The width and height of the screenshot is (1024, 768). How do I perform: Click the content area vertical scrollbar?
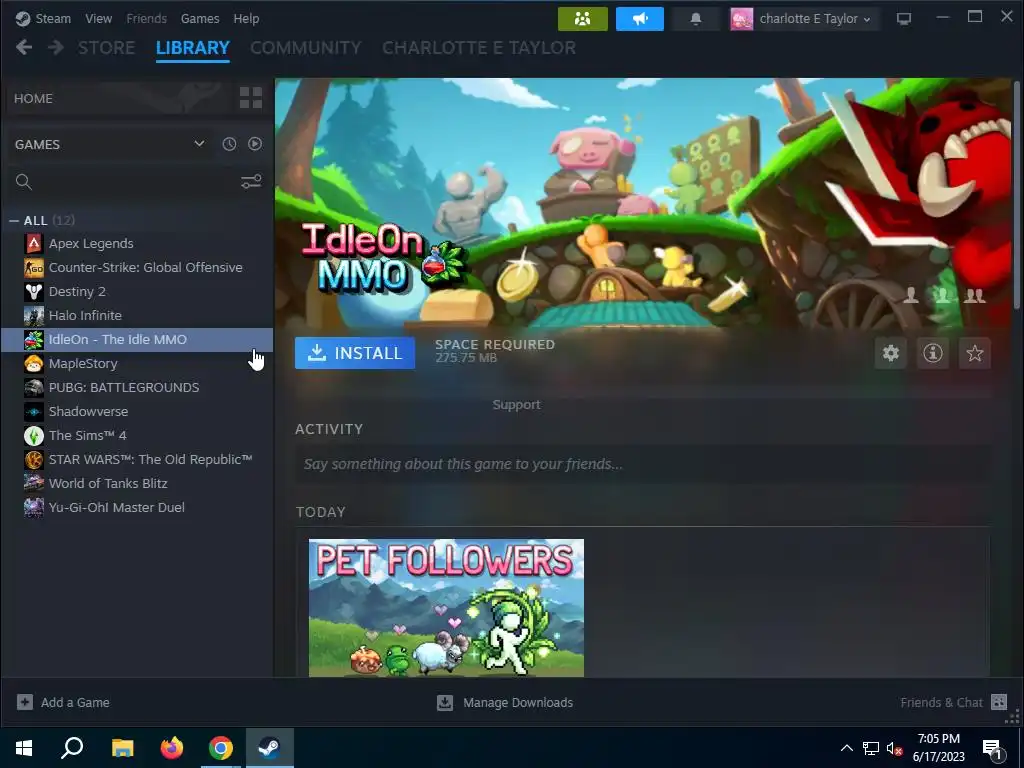pyautogui.click(x=1016, y=196)
